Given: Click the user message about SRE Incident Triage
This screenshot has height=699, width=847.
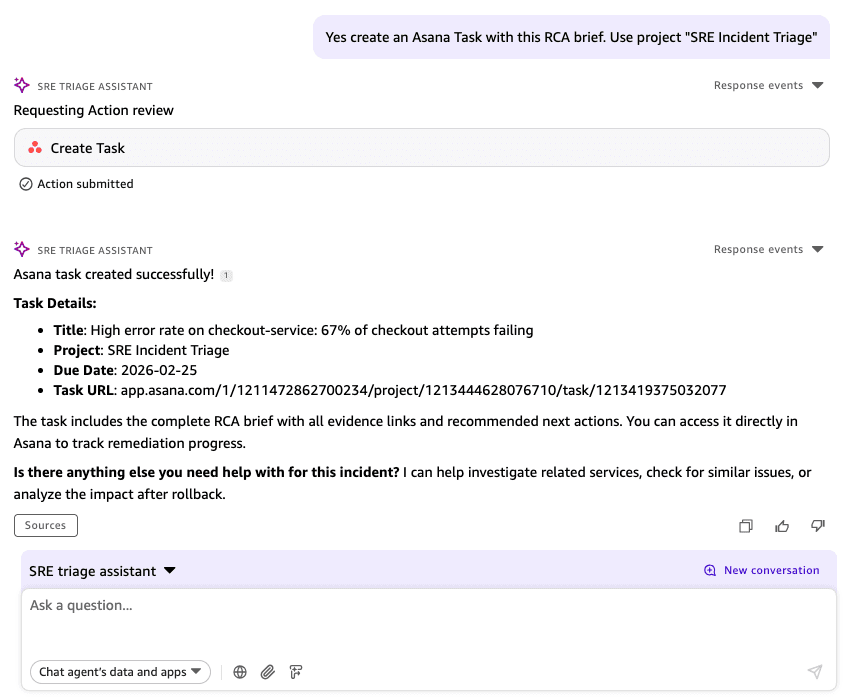Looking at the screenshot, I should point(571,37).
